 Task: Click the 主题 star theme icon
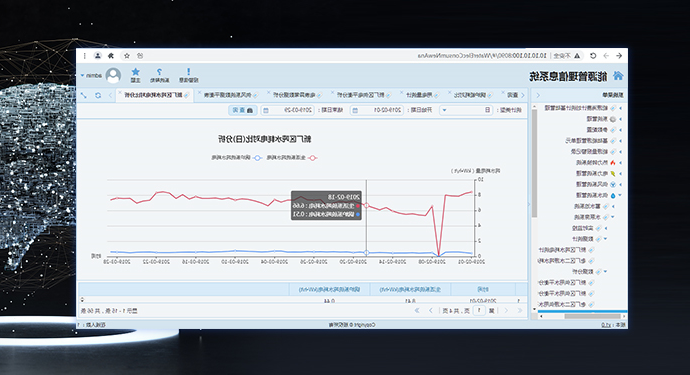[x=136, y=71]
